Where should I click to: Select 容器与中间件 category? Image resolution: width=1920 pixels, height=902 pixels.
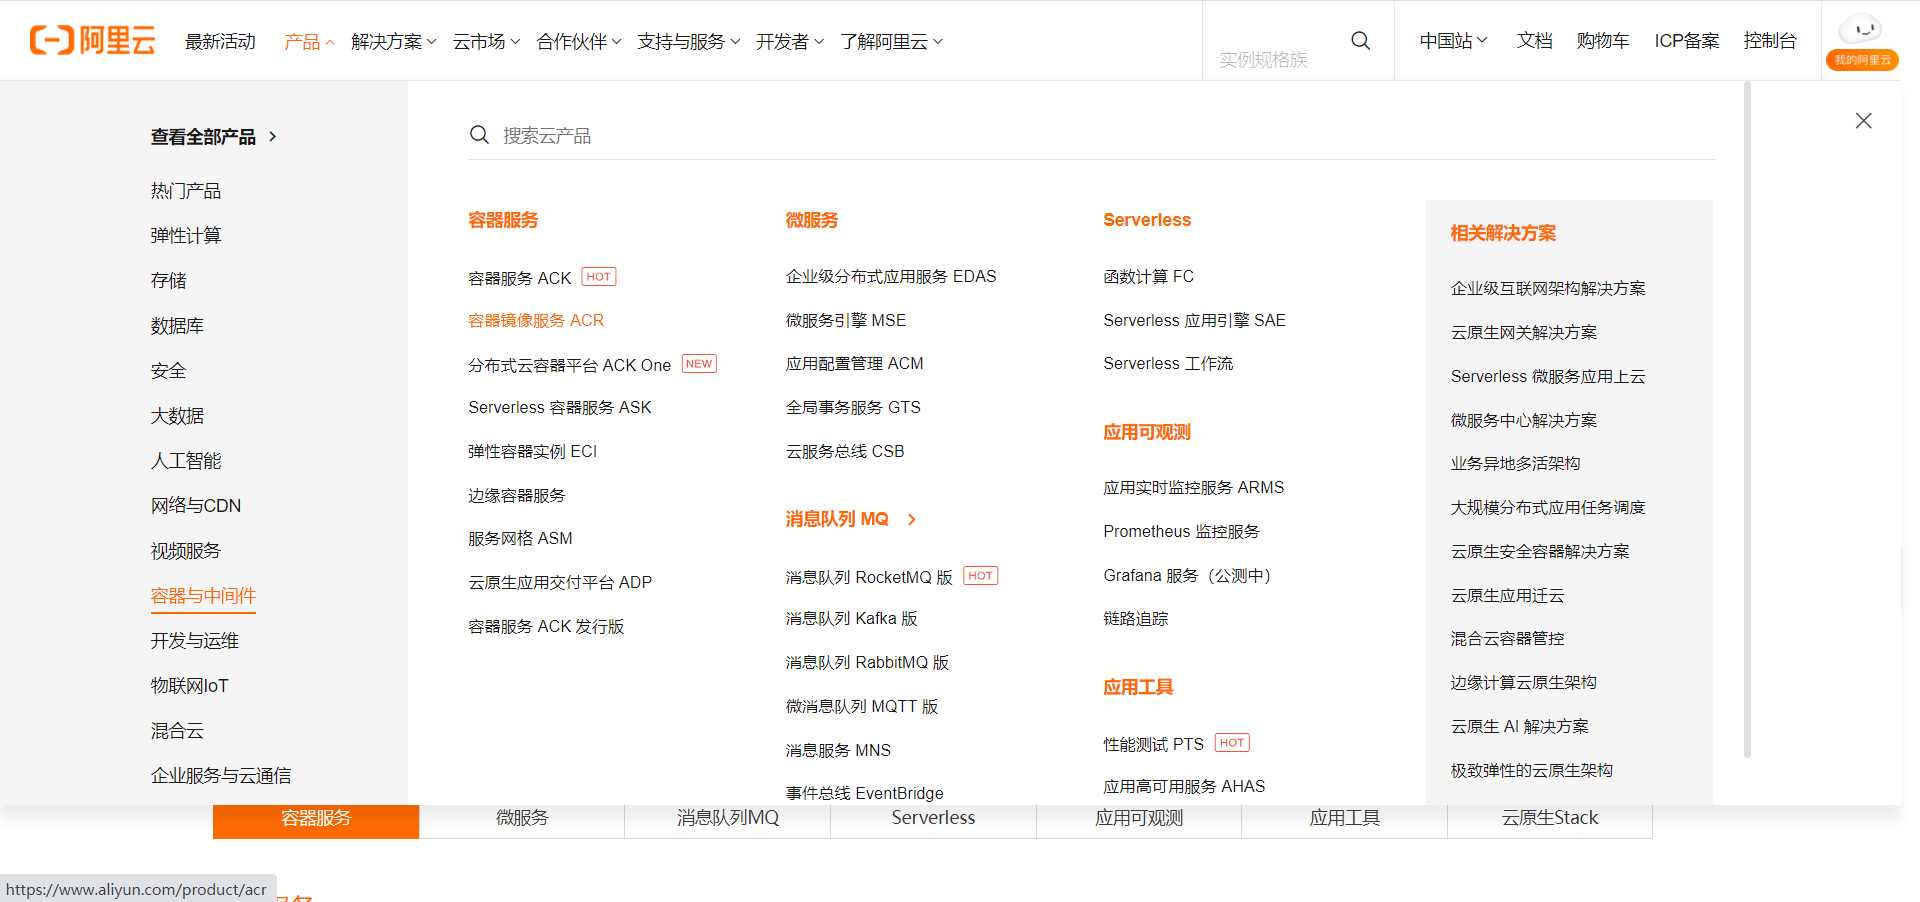coord(203,596)
